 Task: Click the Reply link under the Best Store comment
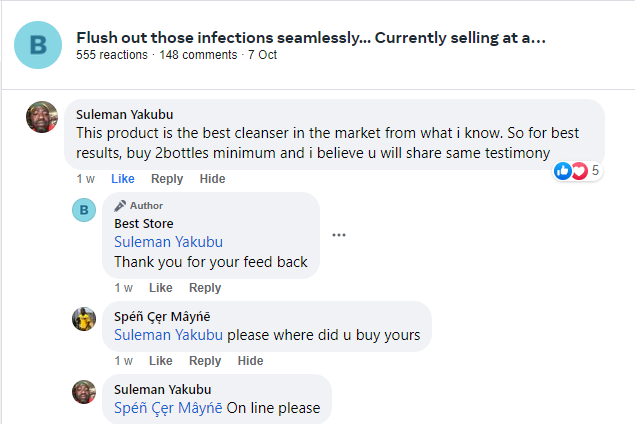click(205, 288)
